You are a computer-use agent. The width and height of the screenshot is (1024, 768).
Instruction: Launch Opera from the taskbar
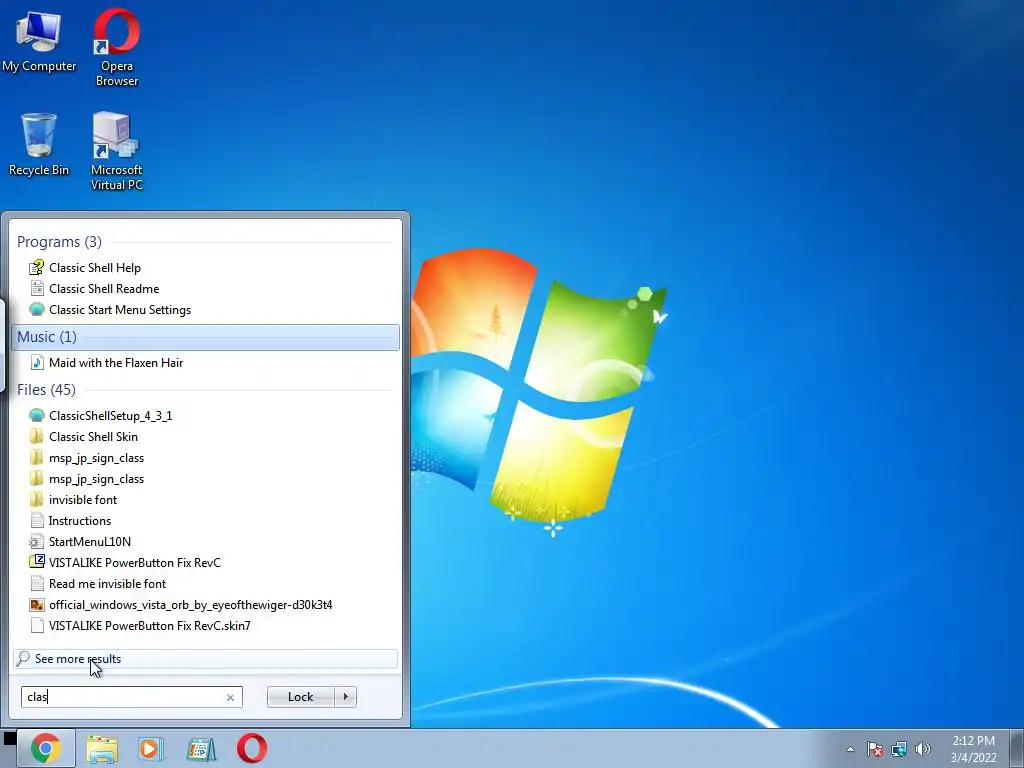click(x=252, y=748)
